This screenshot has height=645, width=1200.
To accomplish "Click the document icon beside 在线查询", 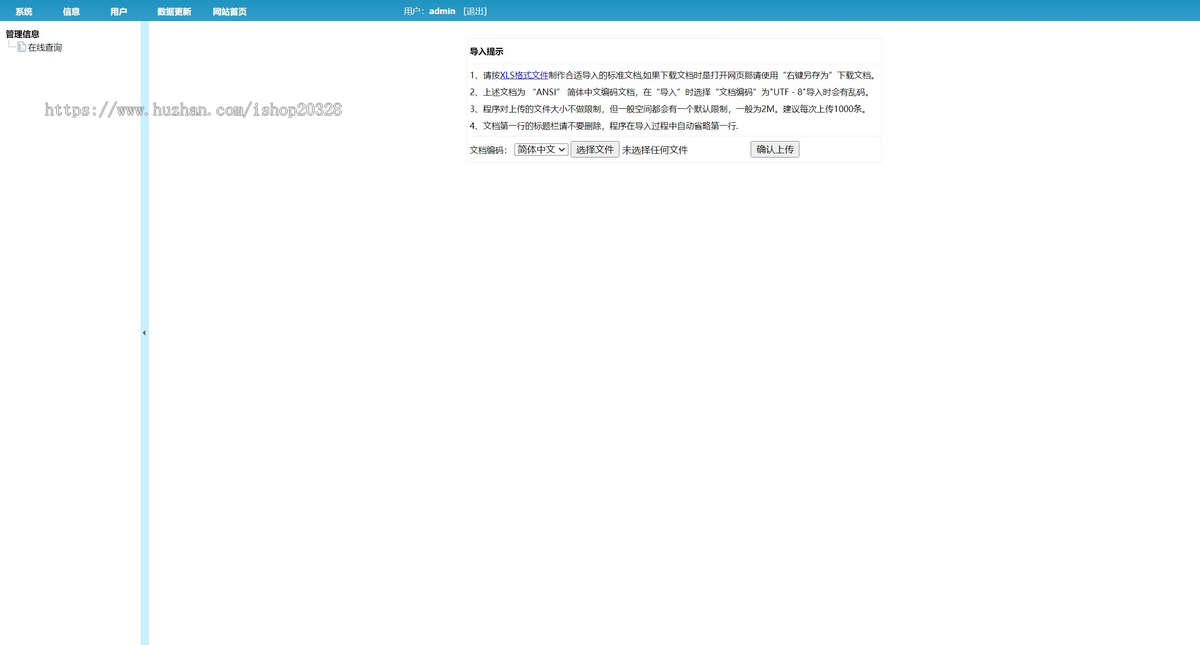I will [21, 47].
